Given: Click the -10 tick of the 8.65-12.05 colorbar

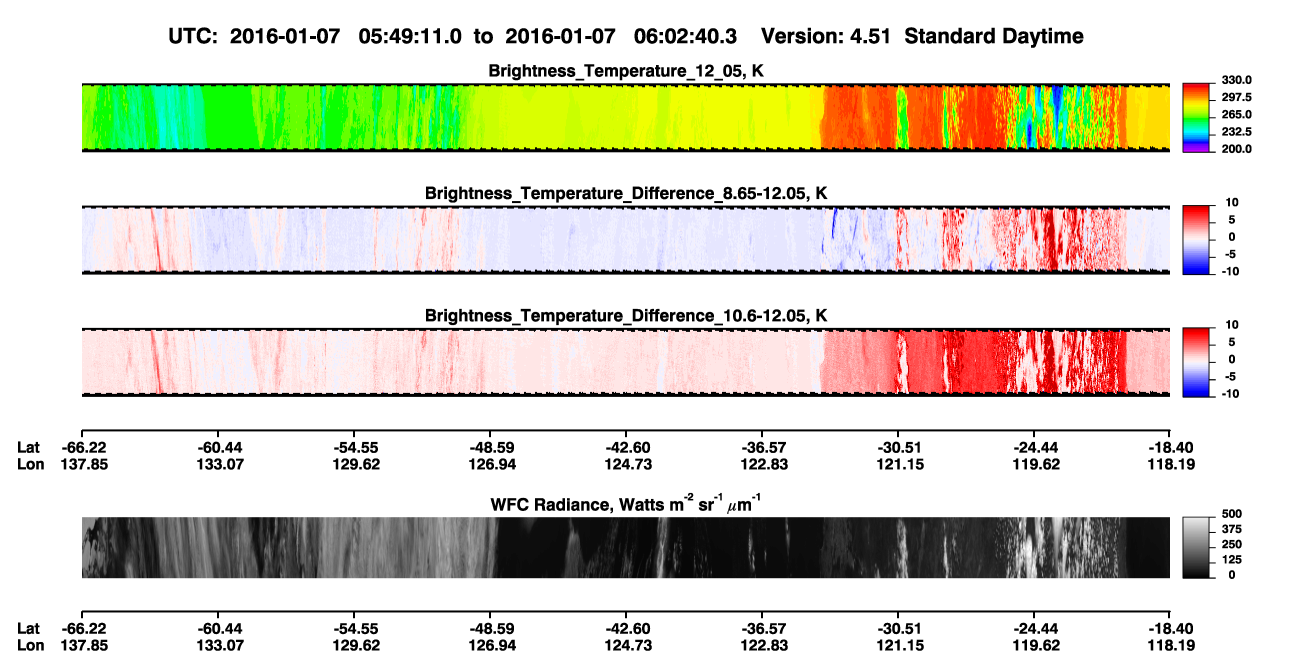Looking at the screenshot, I should click(1229, 271).
